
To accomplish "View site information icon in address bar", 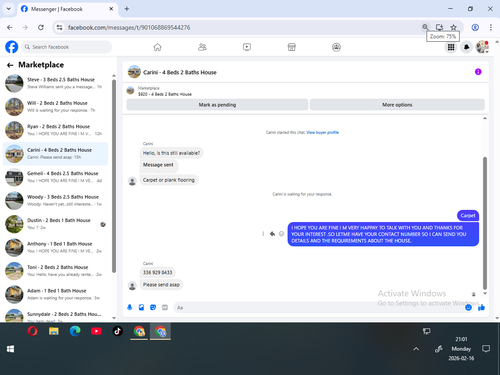I will coord(59,27).
